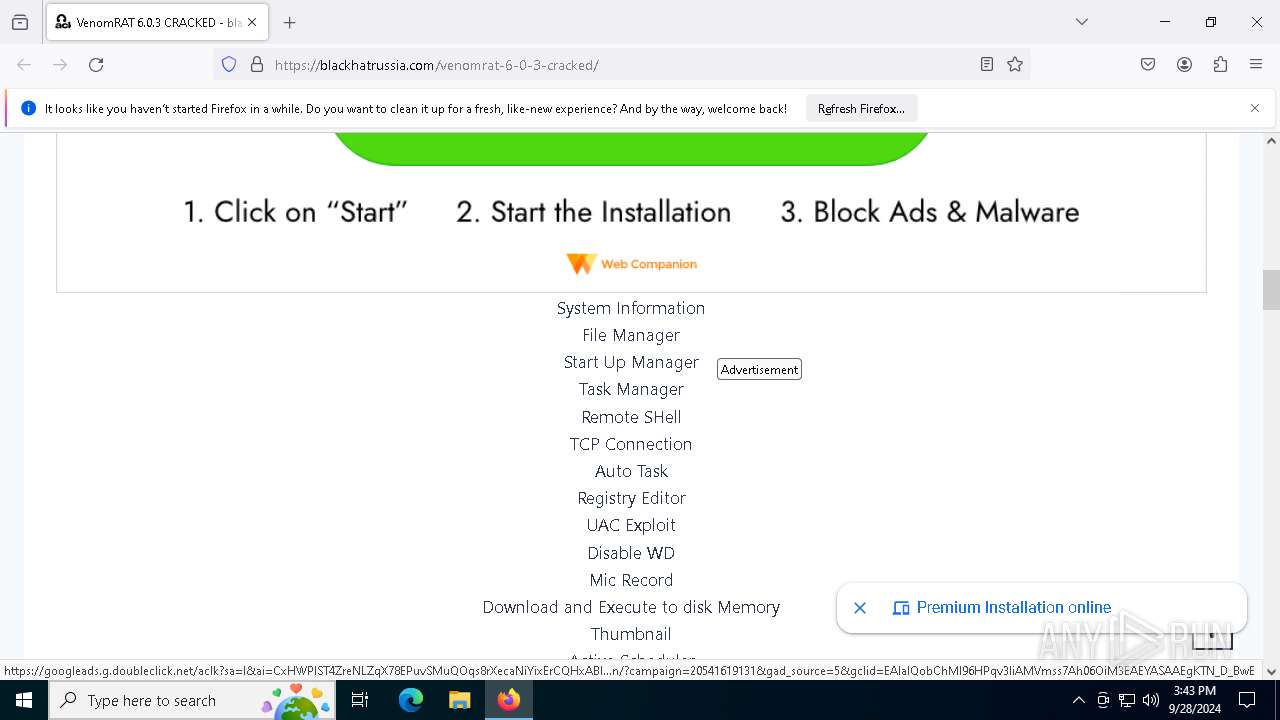Open the clock showing 3:43 PM
1280x720 pixels.
pos(1194,700)
